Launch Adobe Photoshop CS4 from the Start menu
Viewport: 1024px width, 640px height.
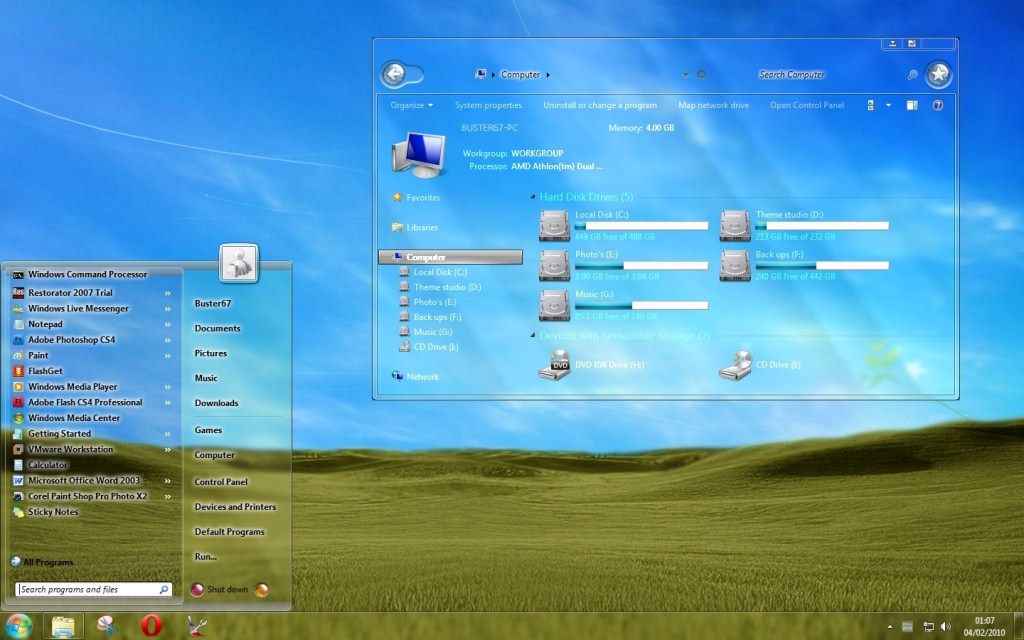point(71,340)
